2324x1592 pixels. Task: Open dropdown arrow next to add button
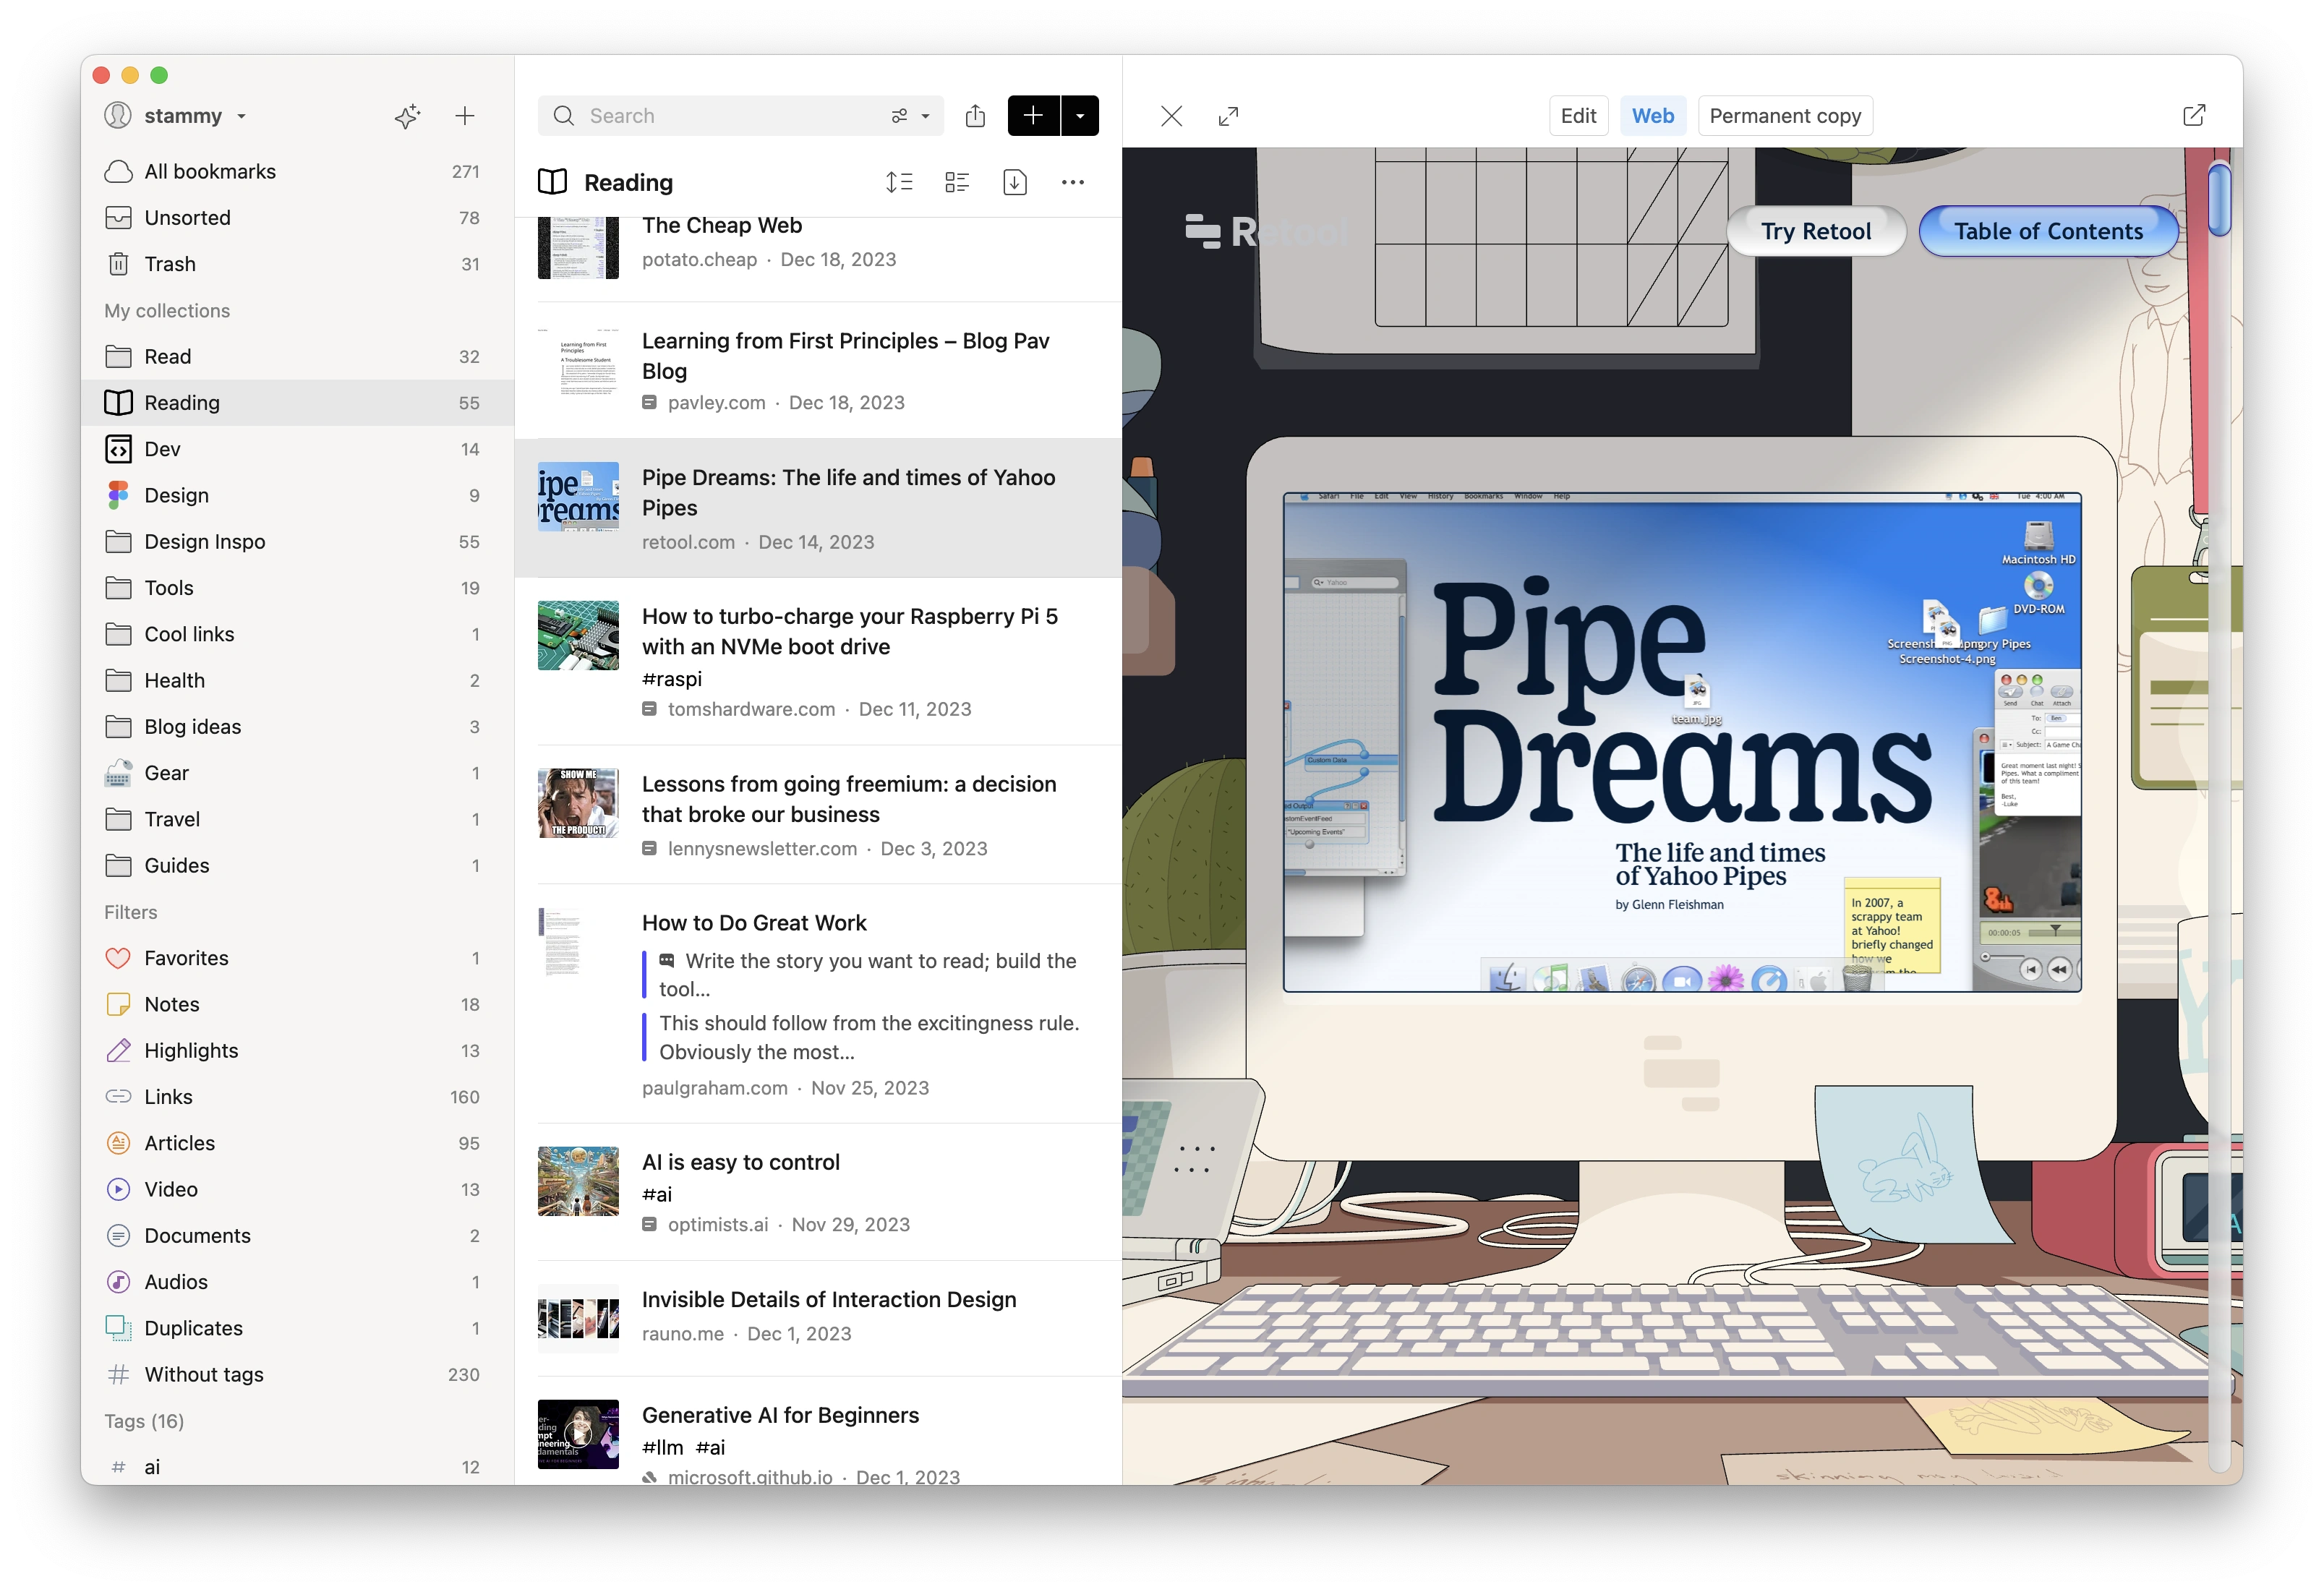coord(1080,116)
